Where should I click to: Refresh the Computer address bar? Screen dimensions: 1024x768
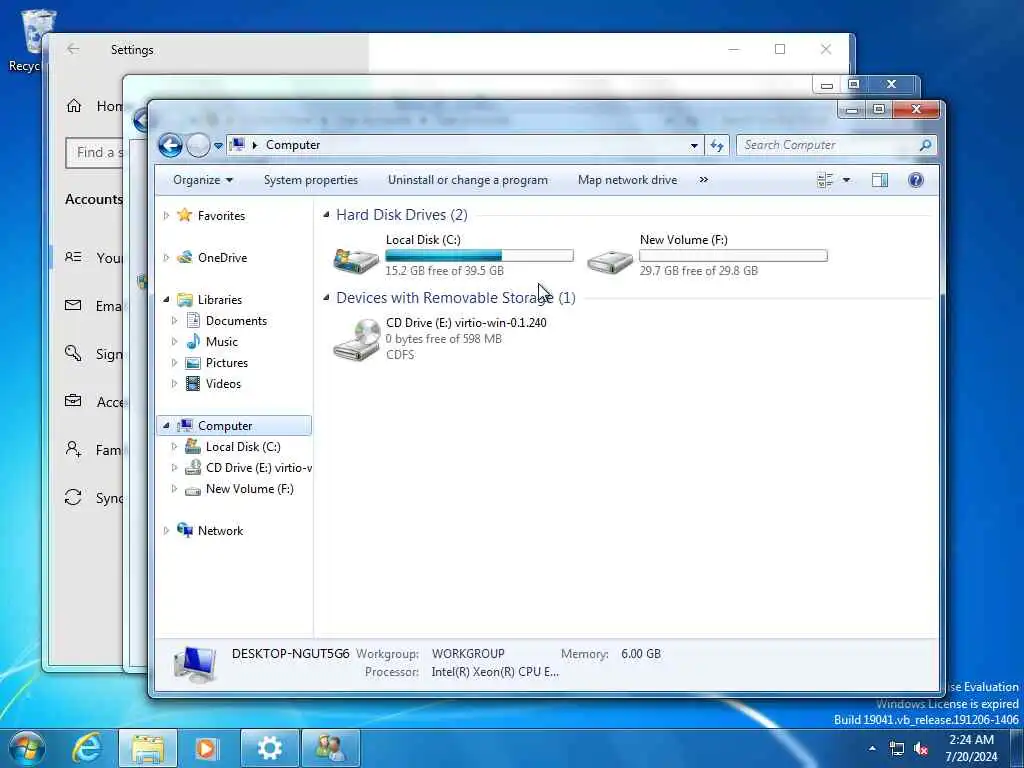[x=717, y=145]
